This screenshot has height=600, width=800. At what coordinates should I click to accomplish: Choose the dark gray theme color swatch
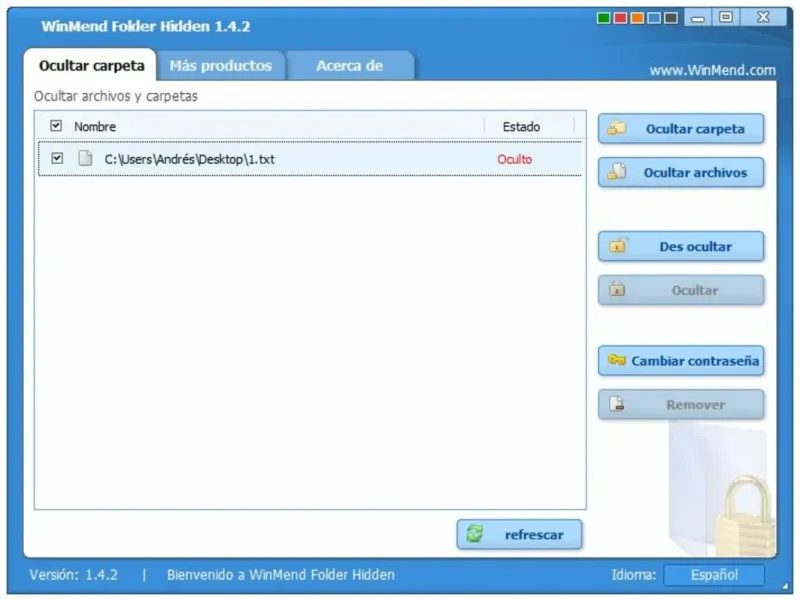tap(671, 18)
